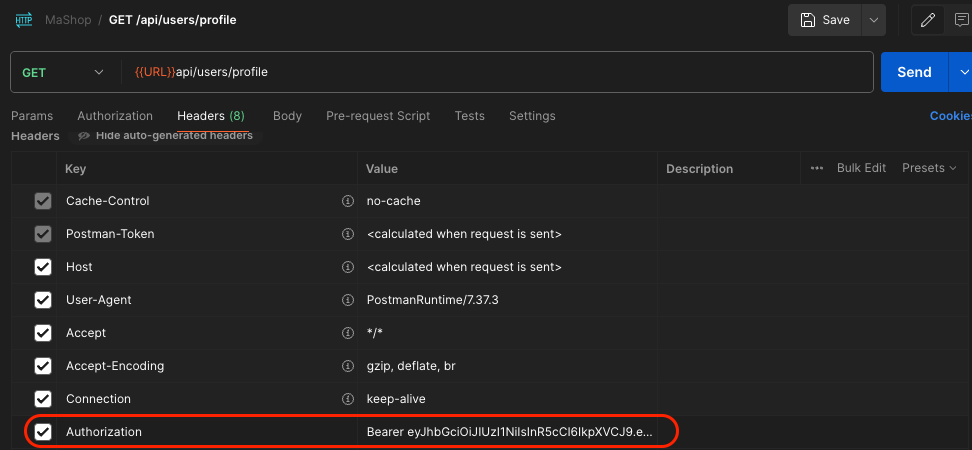Uncheck the Connection header checkbox
Image resolution: width=972 pixels, height=450 pixels.
(43, 399)
